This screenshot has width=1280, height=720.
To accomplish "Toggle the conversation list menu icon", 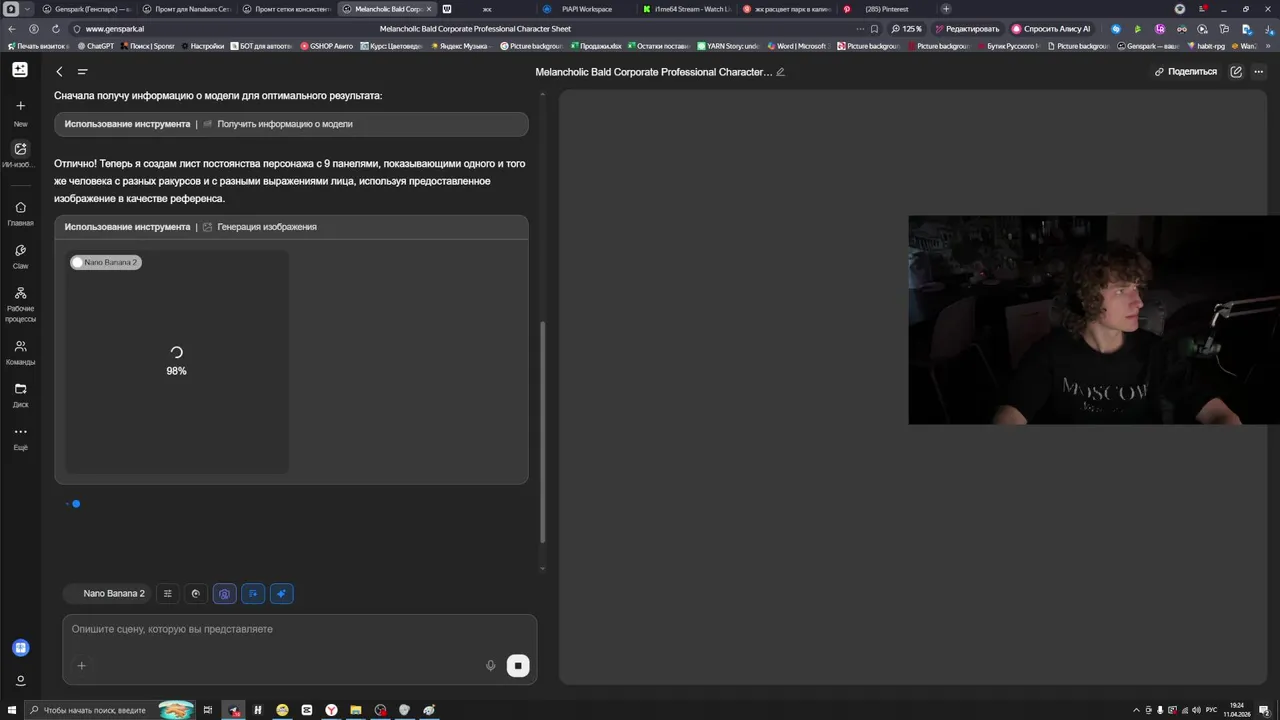I will point(82,71).
